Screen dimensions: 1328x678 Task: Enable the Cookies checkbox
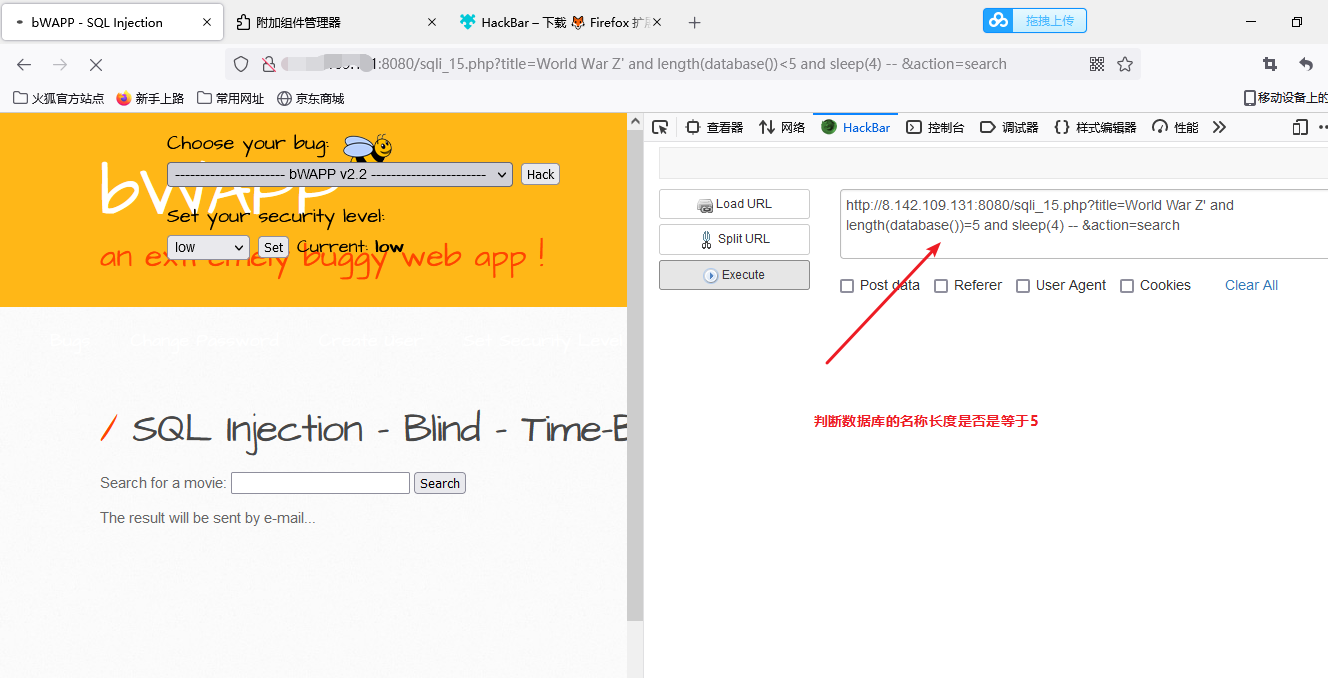pyautogui.click(x=1127, y=286)
